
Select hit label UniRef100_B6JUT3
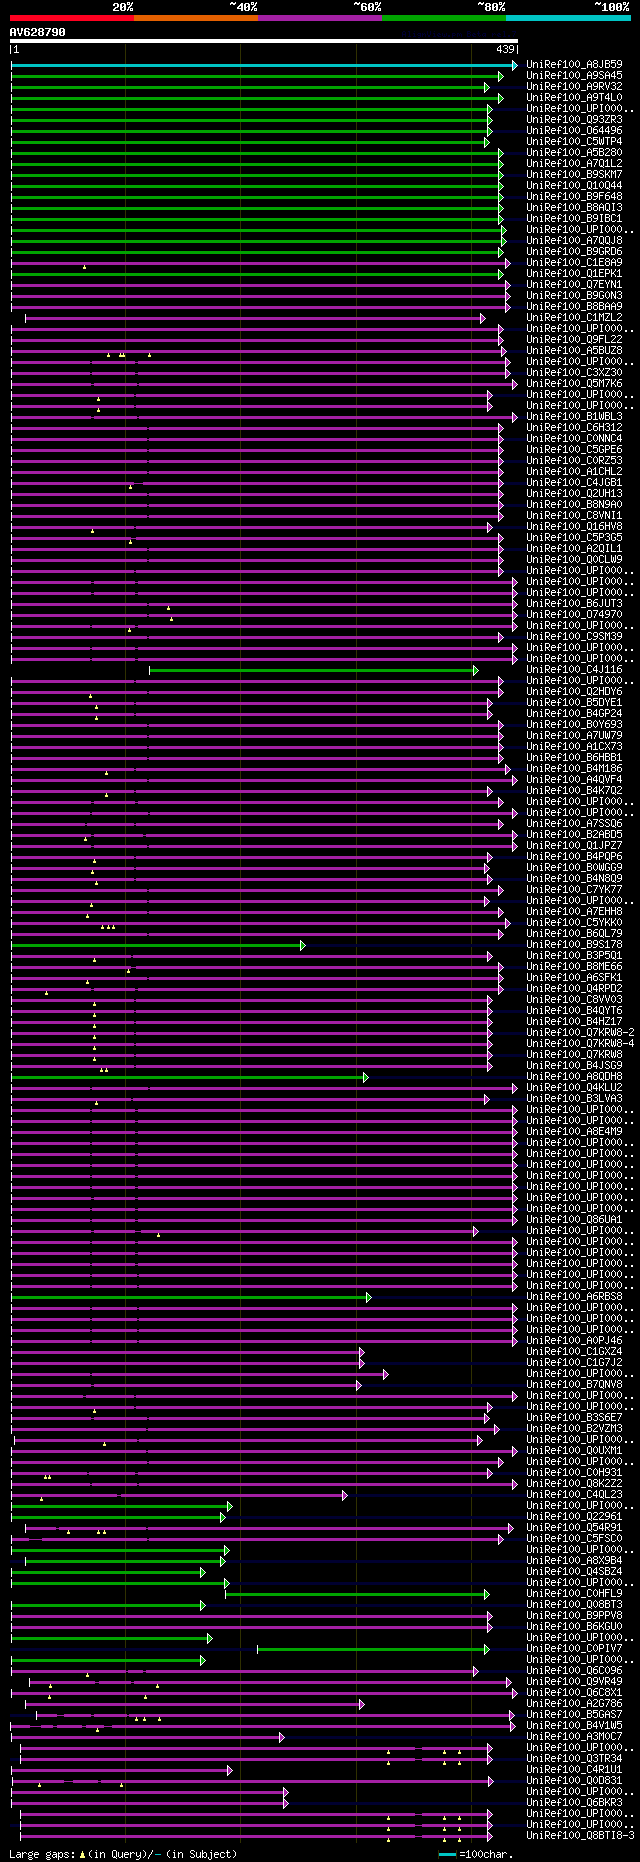click(x=574, y=604)
